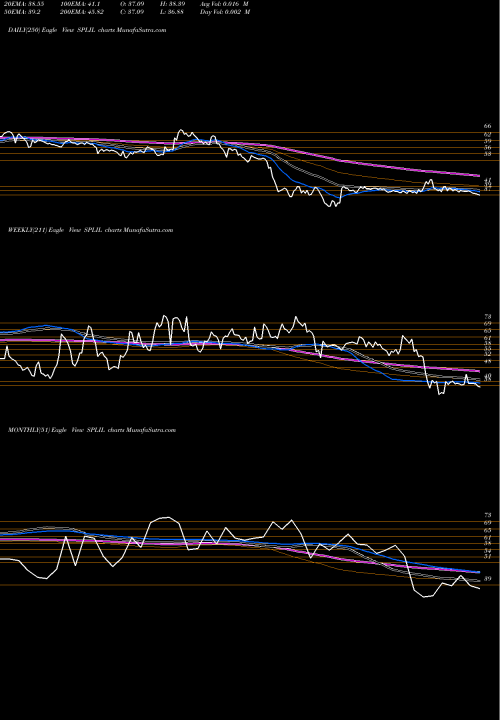Click the low price 'L:' readout

coord(172,12)
